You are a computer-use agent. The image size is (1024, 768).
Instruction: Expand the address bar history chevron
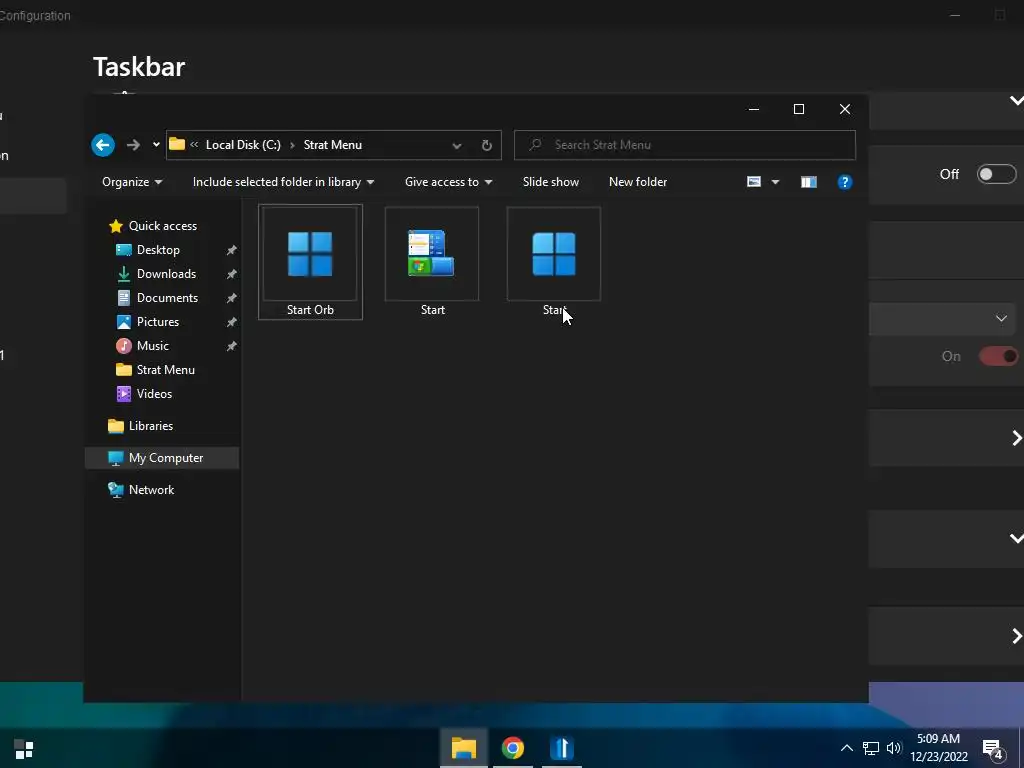point(457,146)
